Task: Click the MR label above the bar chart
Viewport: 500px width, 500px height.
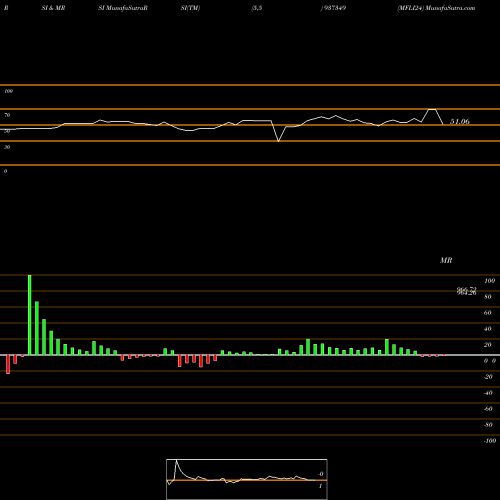Action: [446, 260]
